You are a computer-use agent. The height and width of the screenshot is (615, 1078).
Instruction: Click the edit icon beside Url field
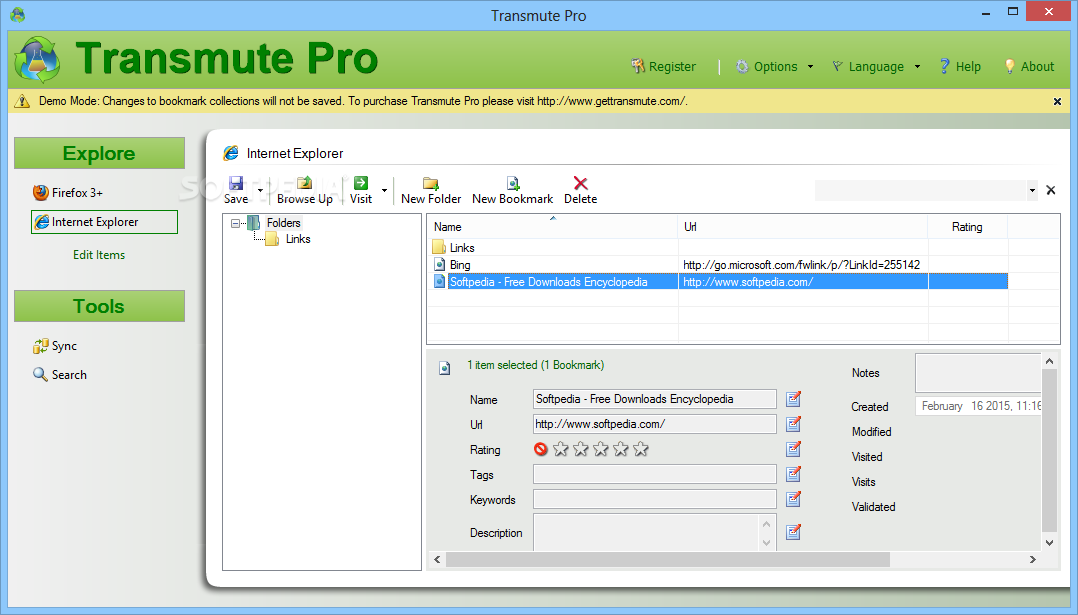point(793,423)
